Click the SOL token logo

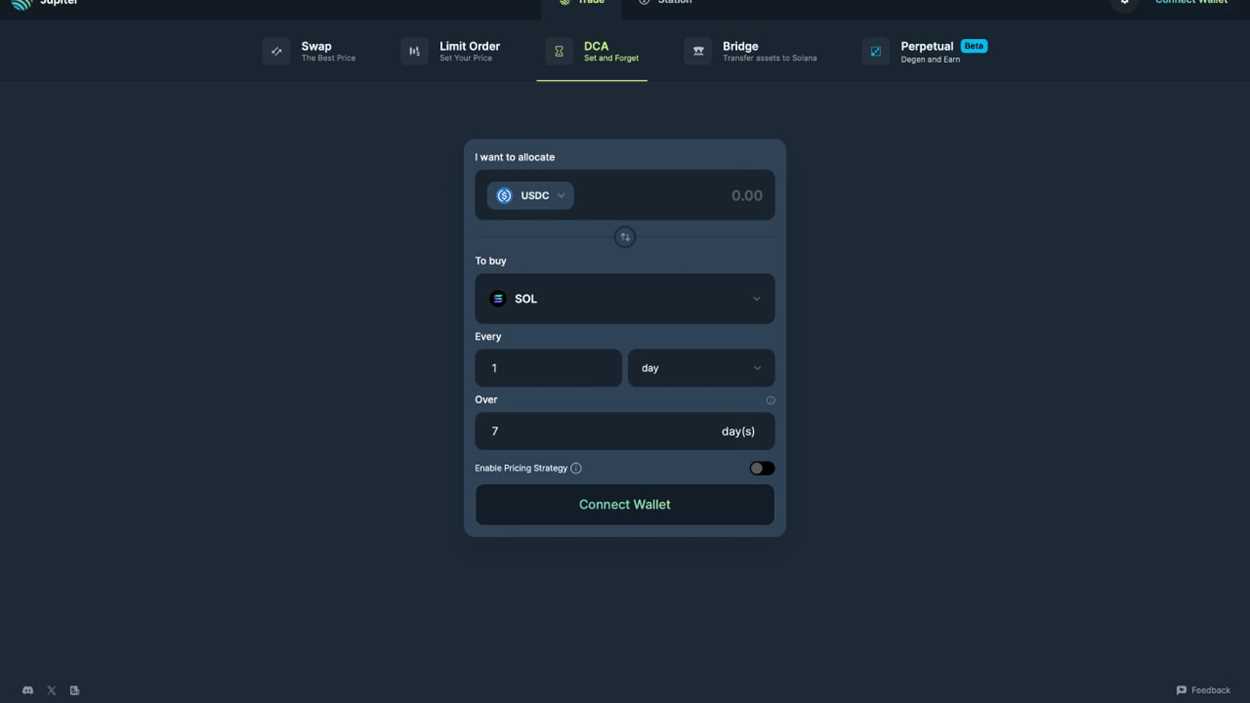[498, 299]
